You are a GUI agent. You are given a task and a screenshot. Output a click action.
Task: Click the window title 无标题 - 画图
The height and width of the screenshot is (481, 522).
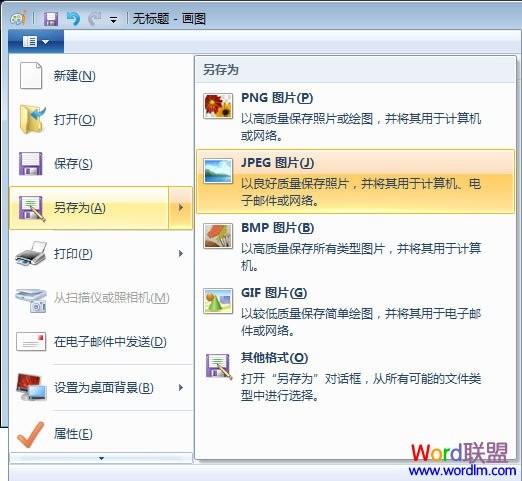click(x=169, y=19)
